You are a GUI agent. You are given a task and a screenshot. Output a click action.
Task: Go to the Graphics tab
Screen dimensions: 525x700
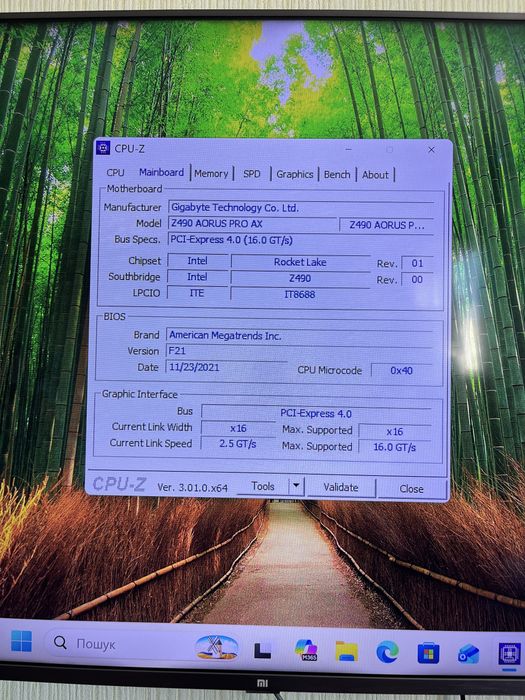[295, 174]
